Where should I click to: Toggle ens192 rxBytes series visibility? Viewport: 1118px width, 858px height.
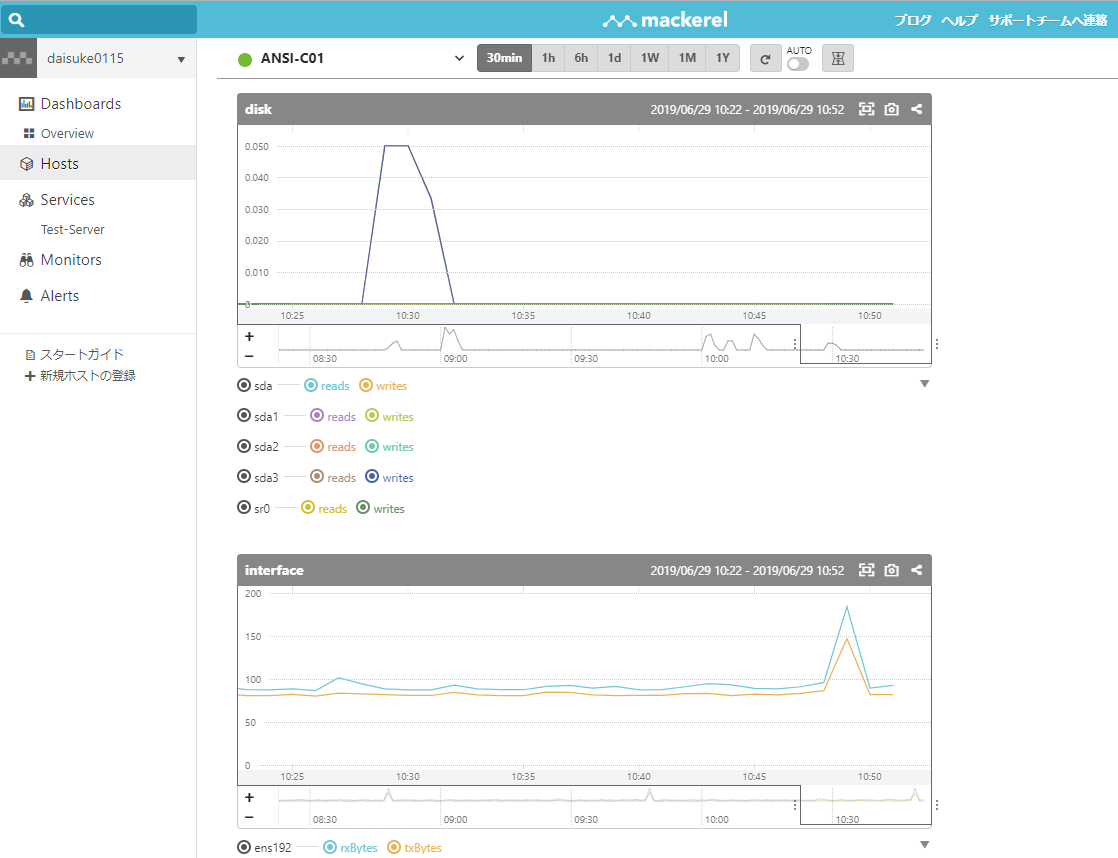[x=350, y=847]
